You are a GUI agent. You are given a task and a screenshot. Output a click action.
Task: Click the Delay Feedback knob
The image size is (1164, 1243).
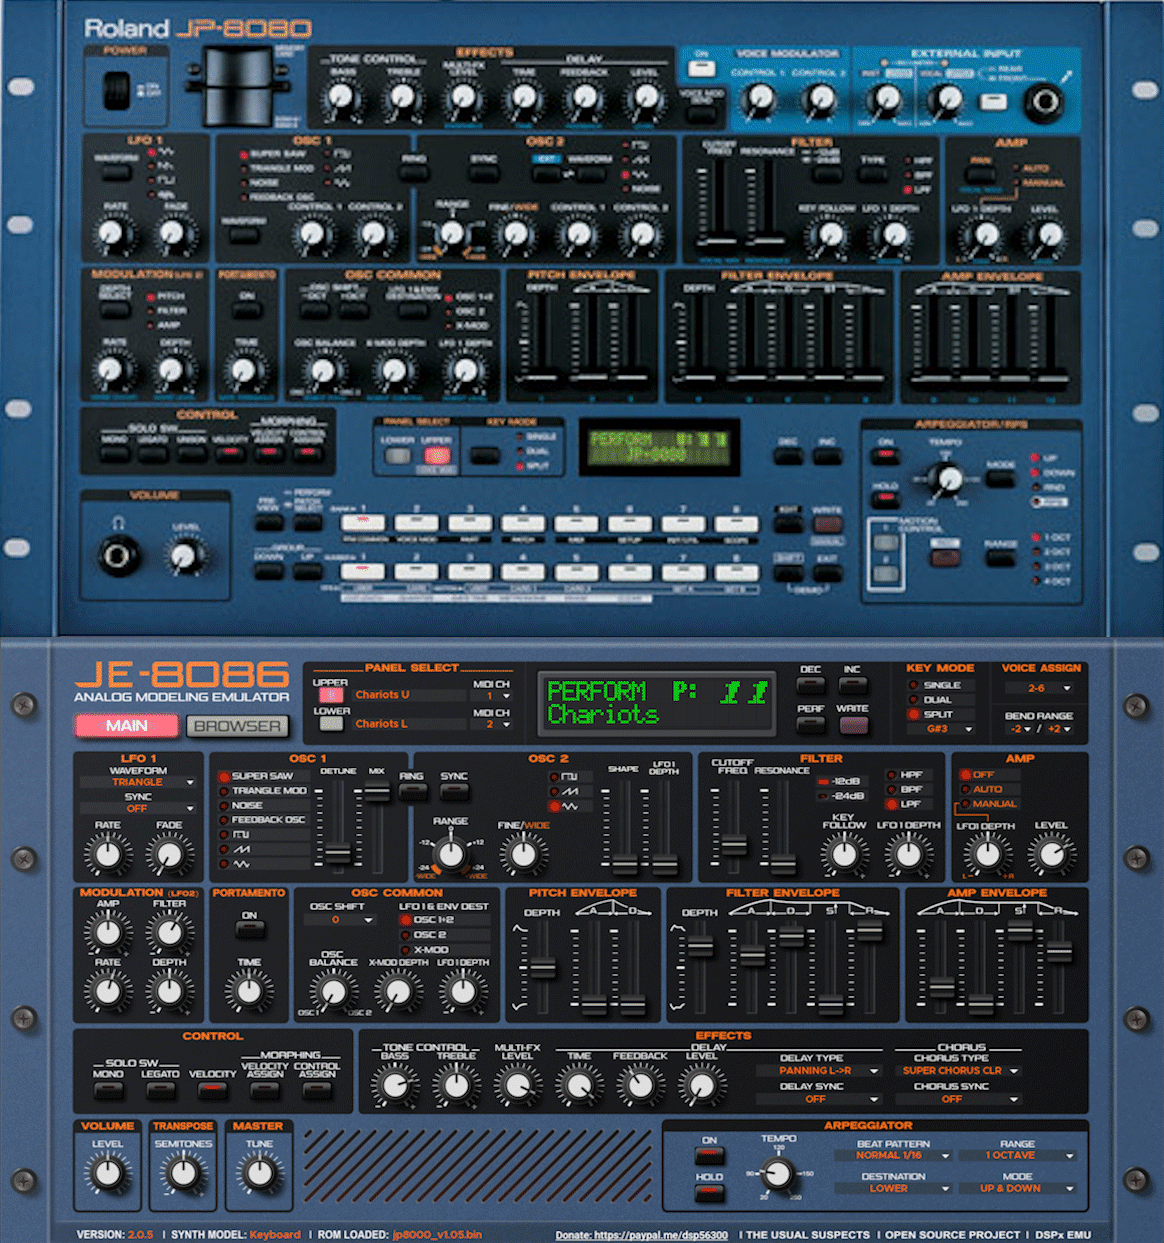pos(640,1085)
